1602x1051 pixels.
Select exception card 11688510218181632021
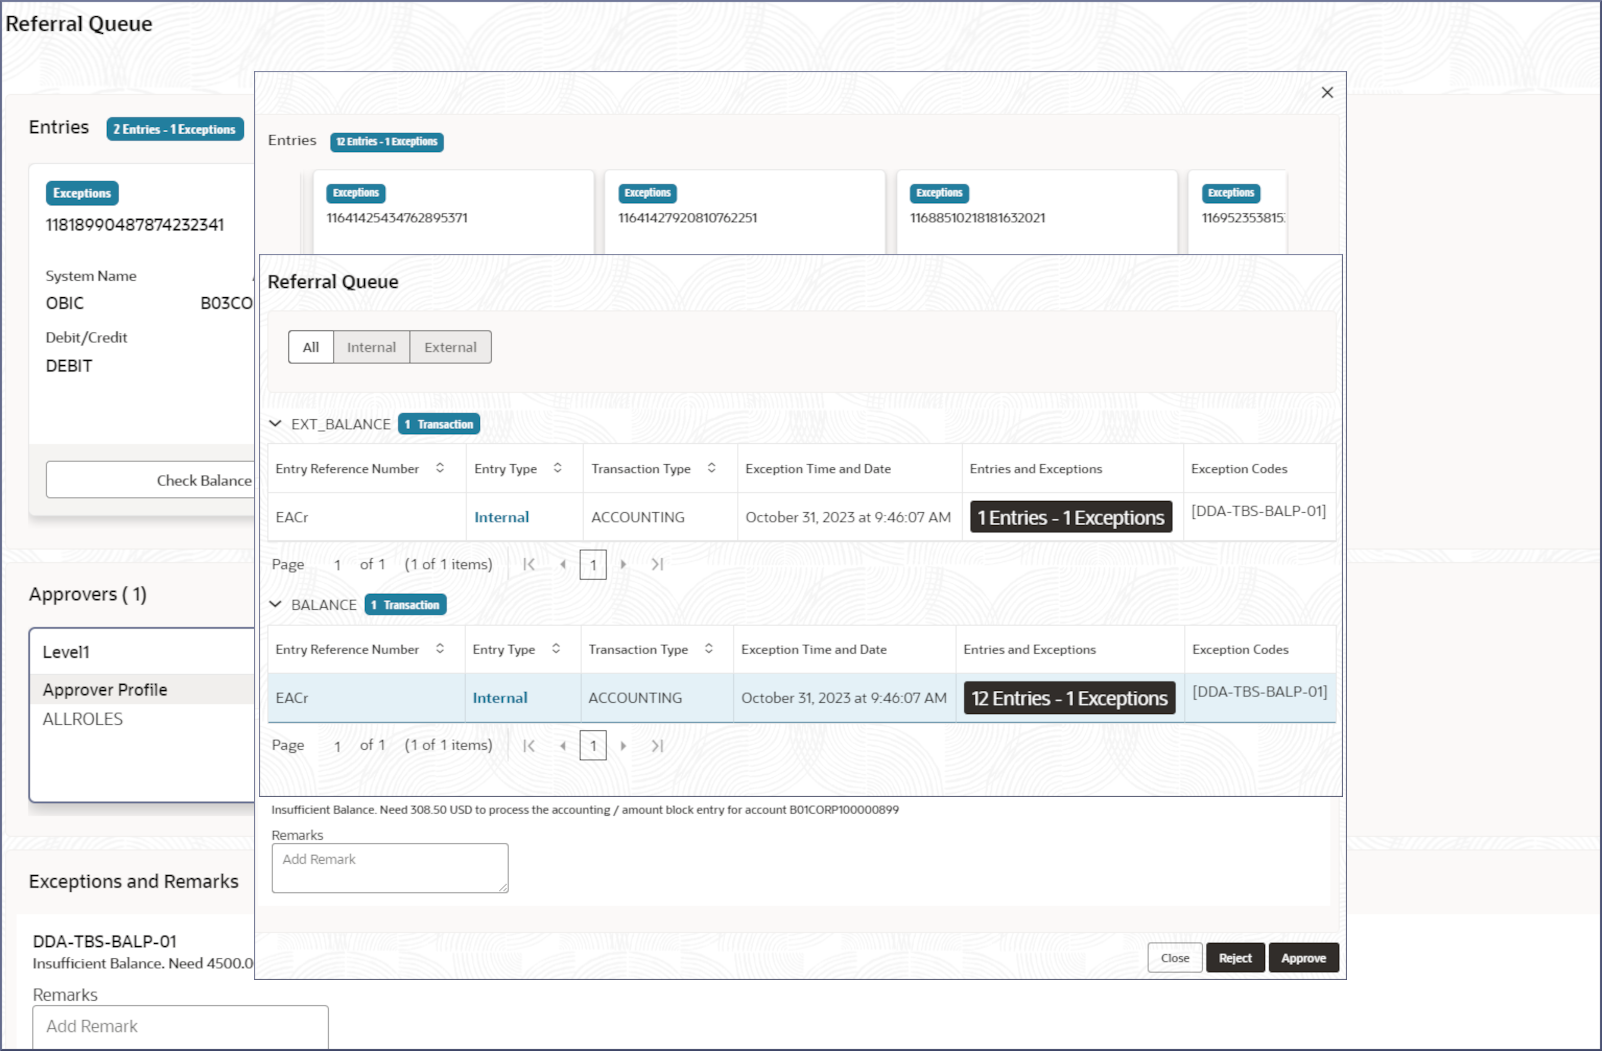pos(1037,212)
